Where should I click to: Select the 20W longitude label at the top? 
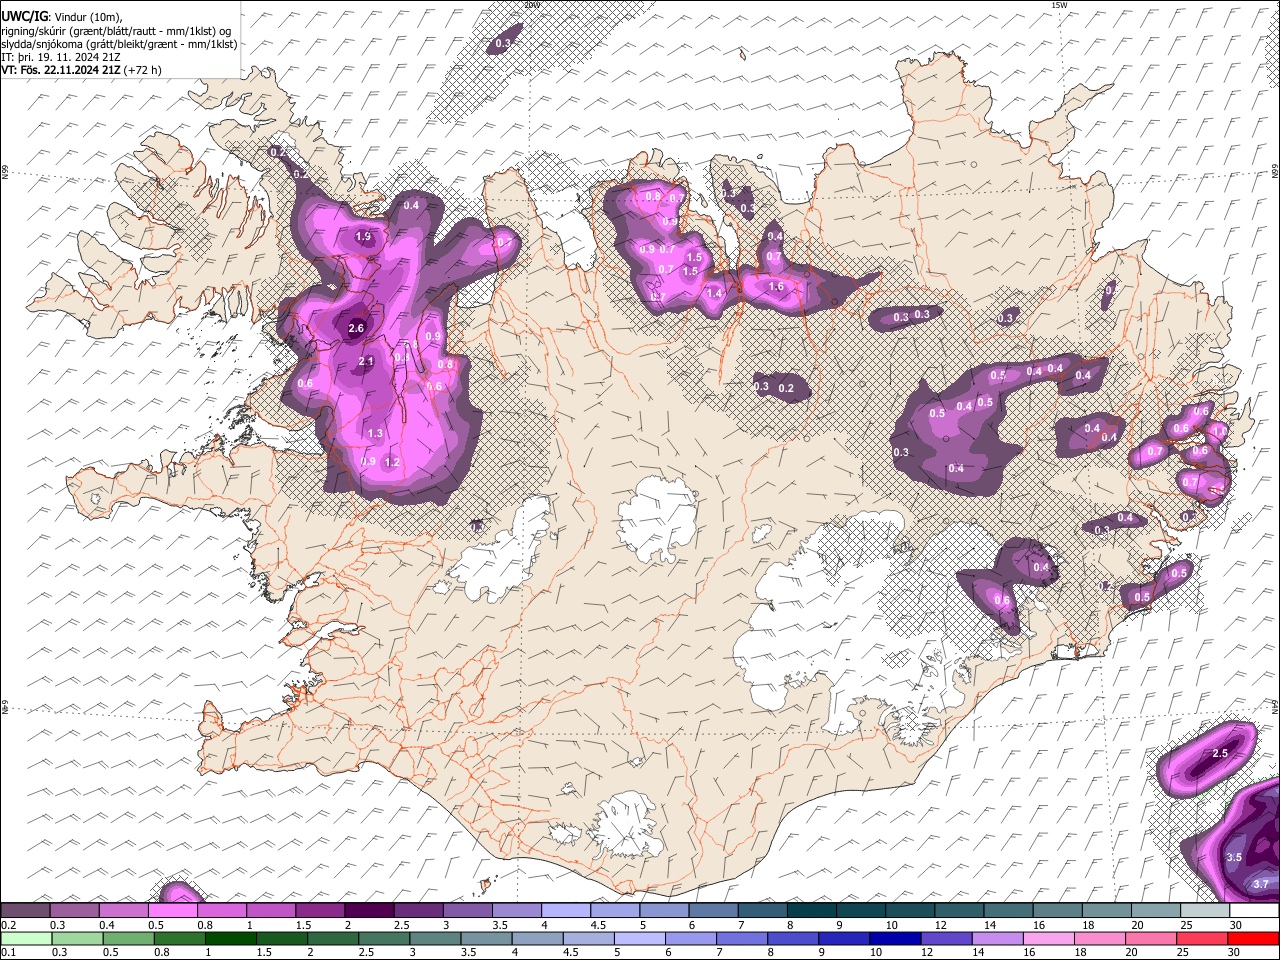tap(531, 5)
